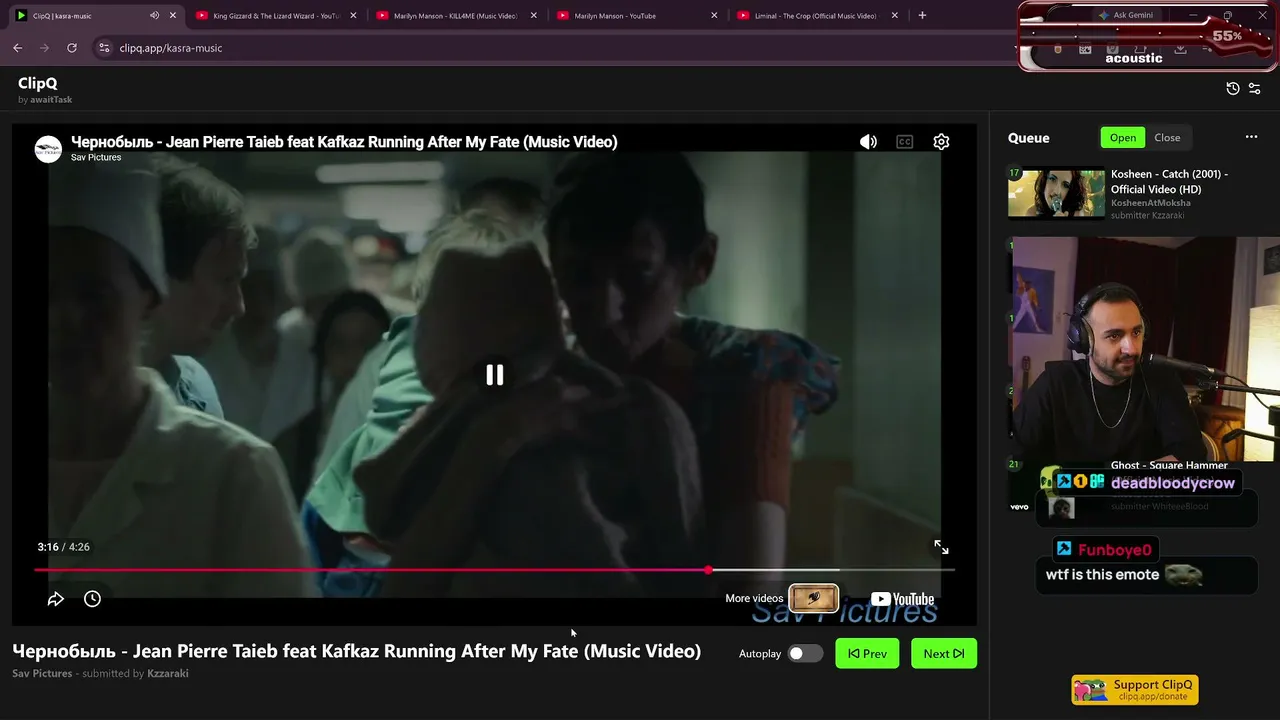
Task: Play the Kosheen - Catch thumbnail in the queue
Action: click(x=1056, y=192)
